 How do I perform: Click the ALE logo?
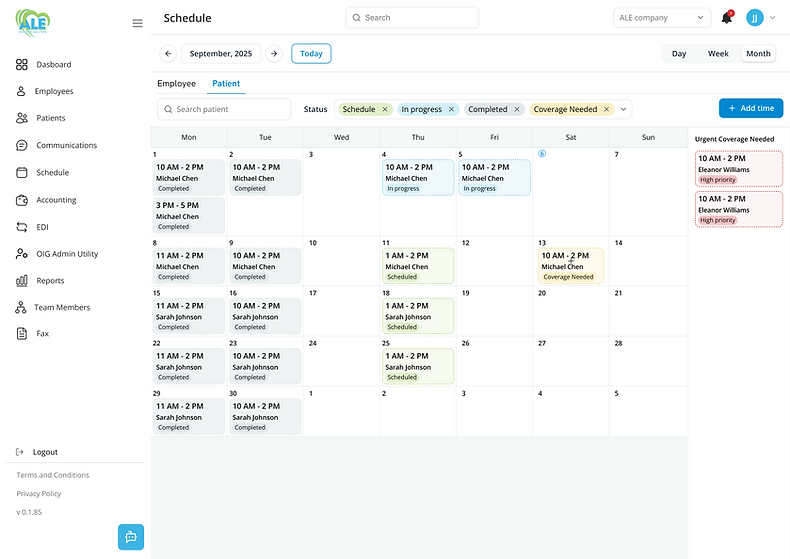33,23
